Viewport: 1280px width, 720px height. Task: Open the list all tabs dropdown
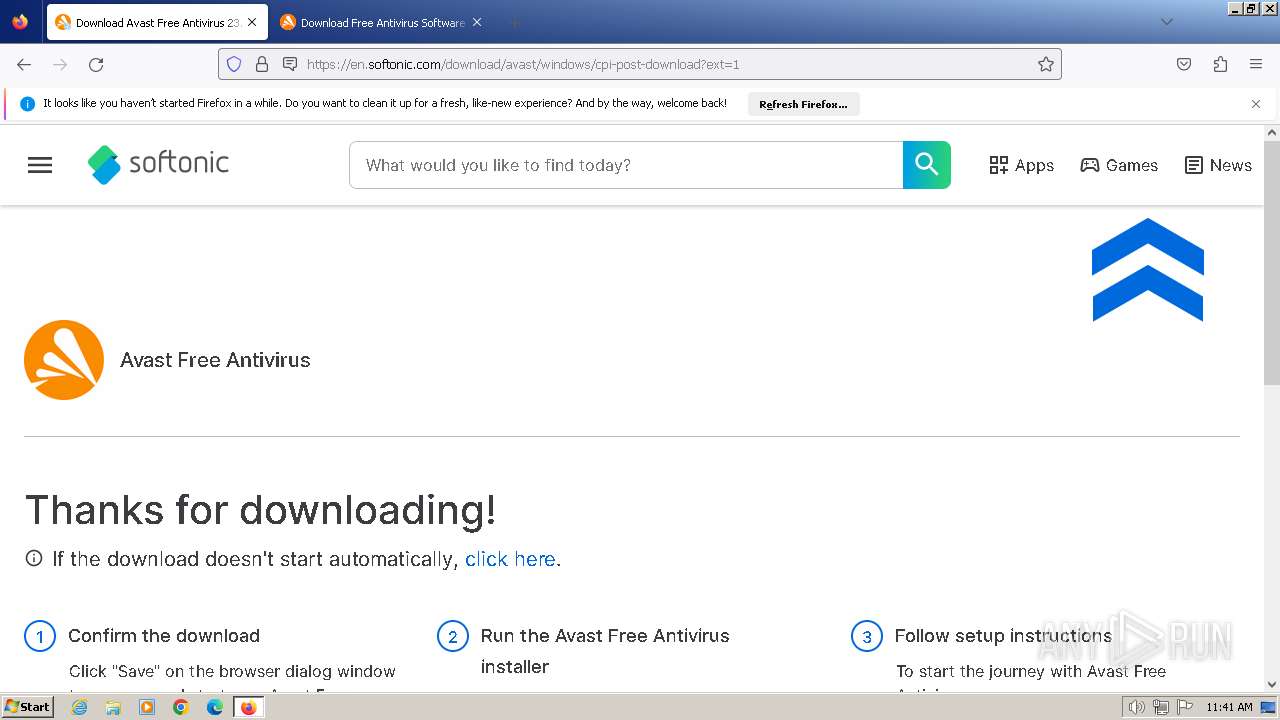[1166, 22]
